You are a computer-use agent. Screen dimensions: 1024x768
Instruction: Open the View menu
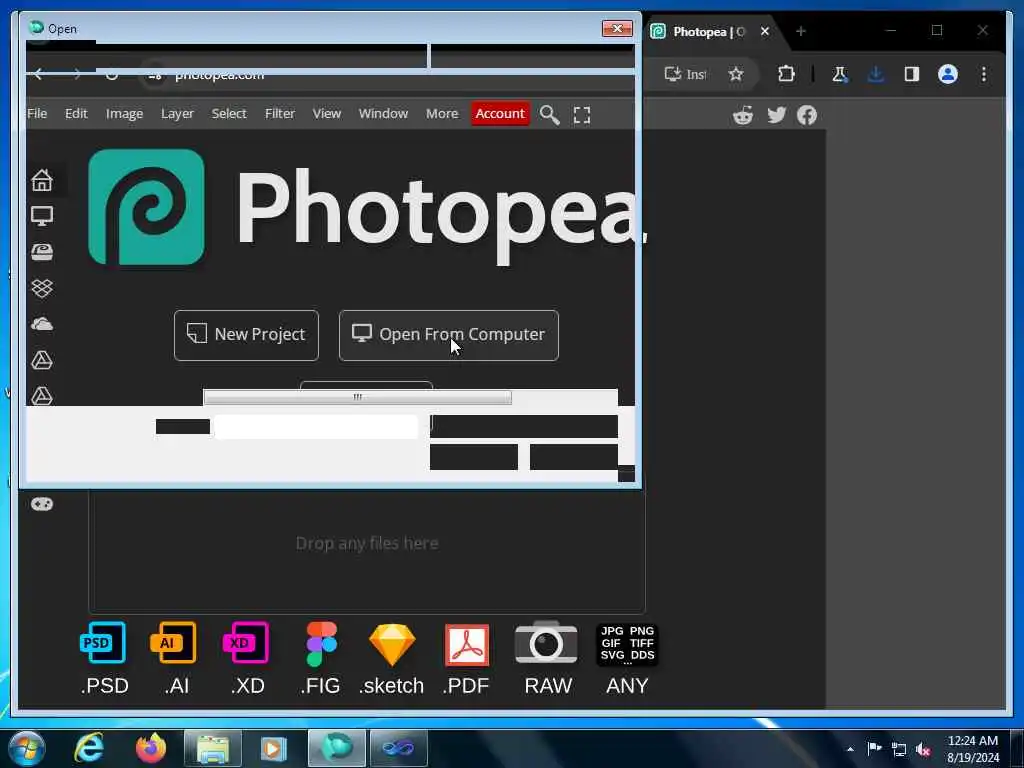(x=327, y=114)
